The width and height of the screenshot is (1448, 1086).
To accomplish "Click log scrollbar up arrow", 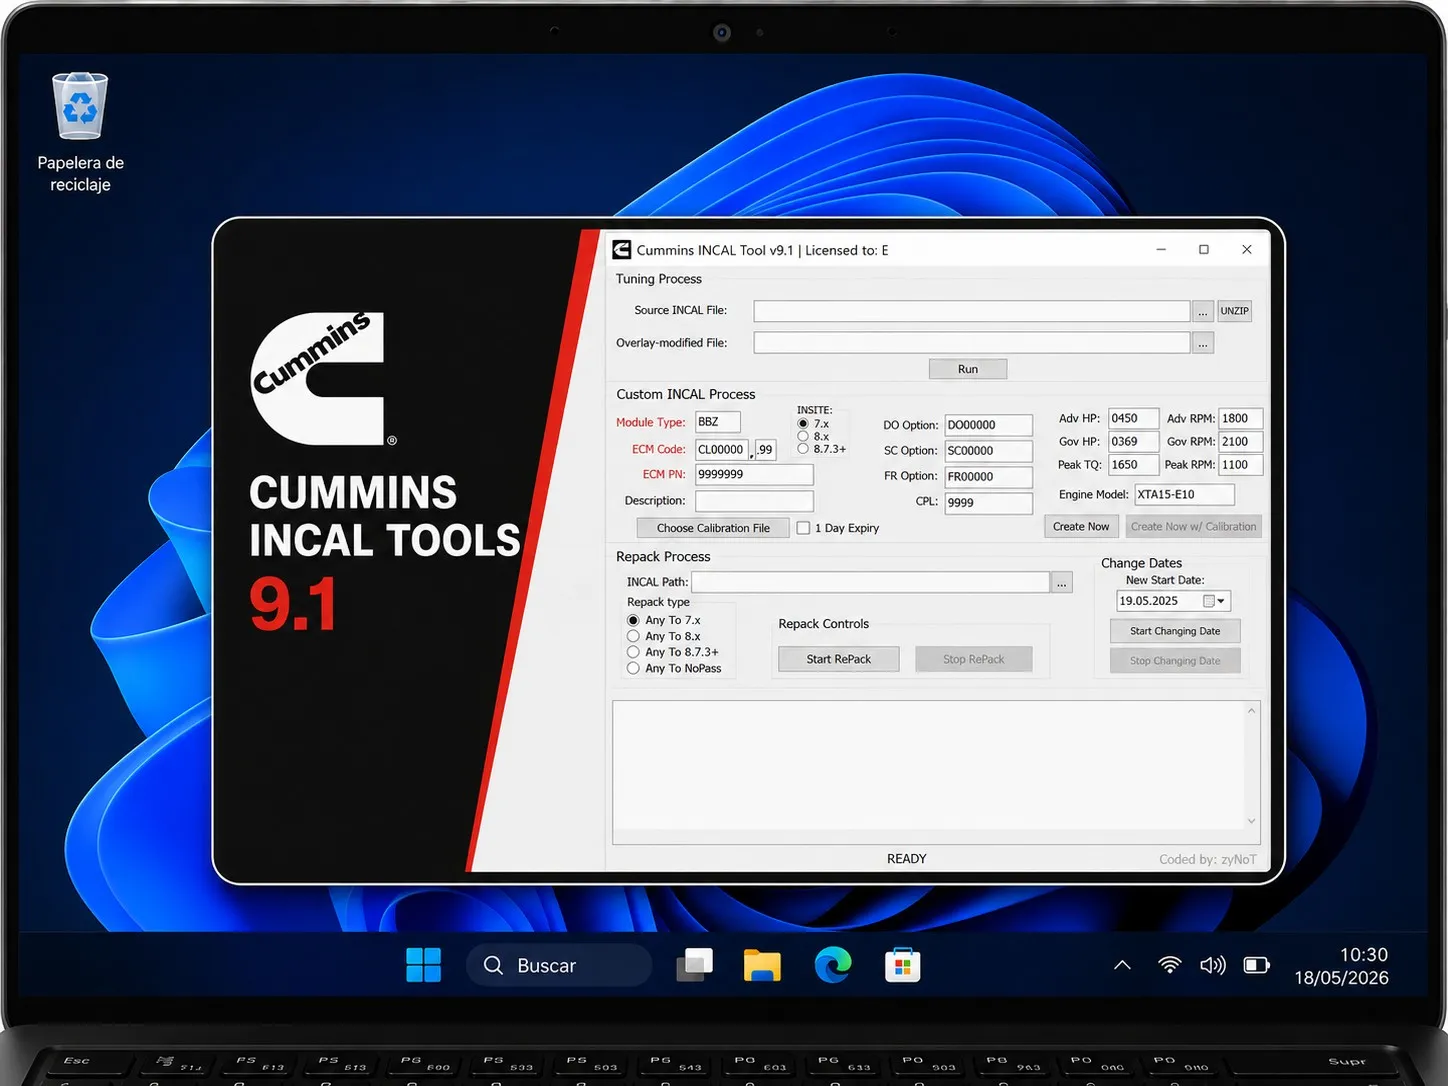I will click(1251, 711).
